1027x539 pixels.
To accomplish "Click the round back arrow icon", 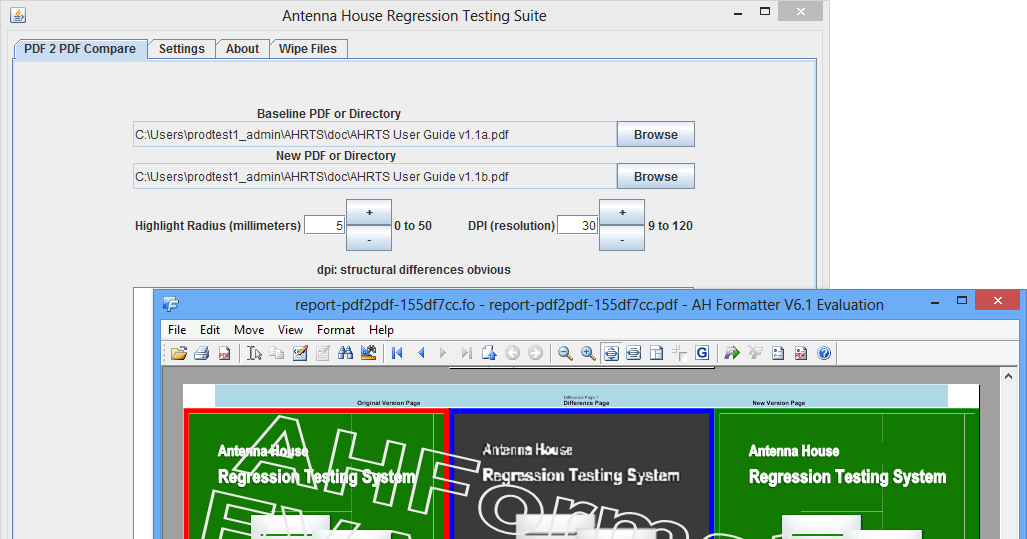I will (512, 354).
